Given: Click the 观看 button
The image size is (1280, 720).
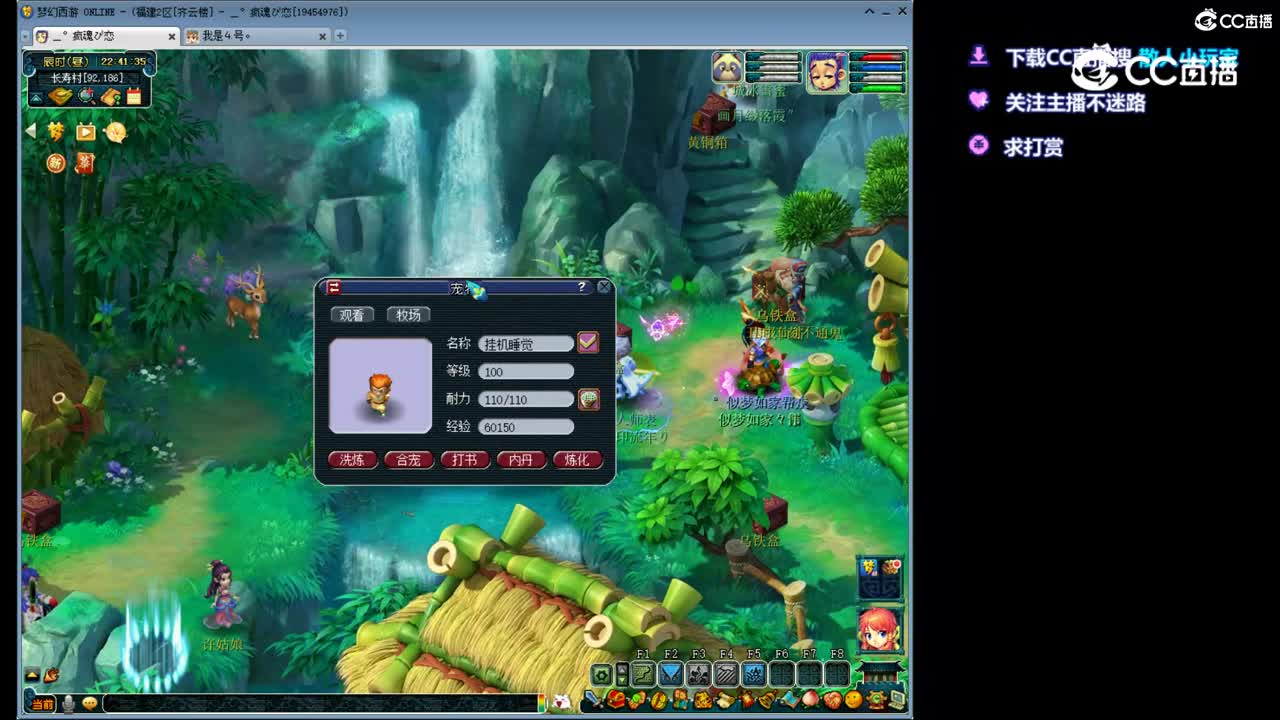Looking at the screenshot, I should pyautogui.click(x=351, y=315).
